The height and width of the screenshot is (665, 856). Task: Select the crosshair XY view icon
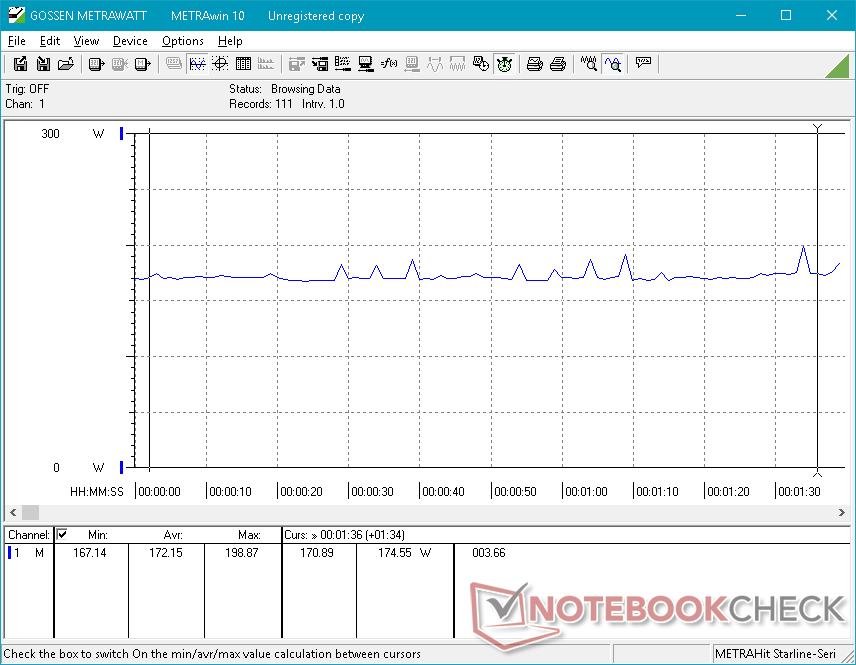click(220, 64)
